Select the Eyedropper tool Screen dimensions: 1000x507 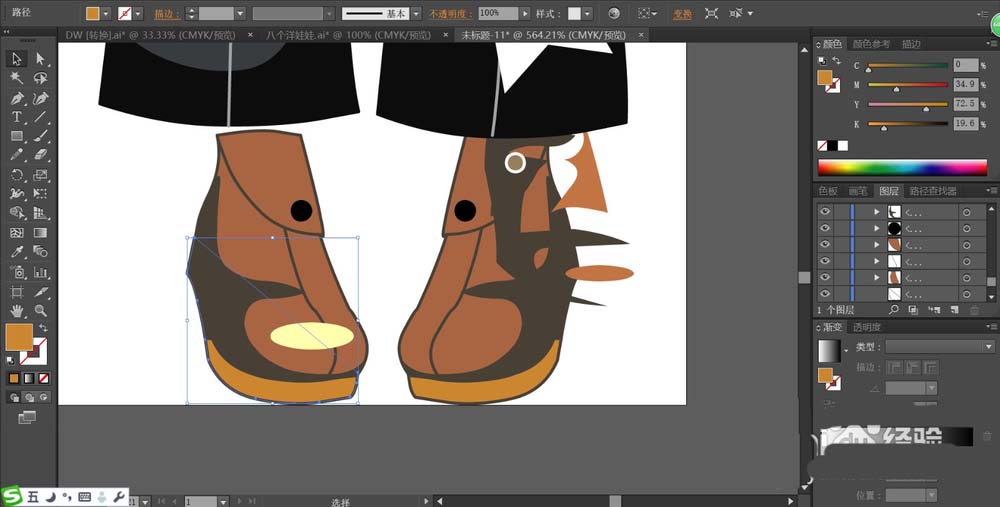(17, 252)
